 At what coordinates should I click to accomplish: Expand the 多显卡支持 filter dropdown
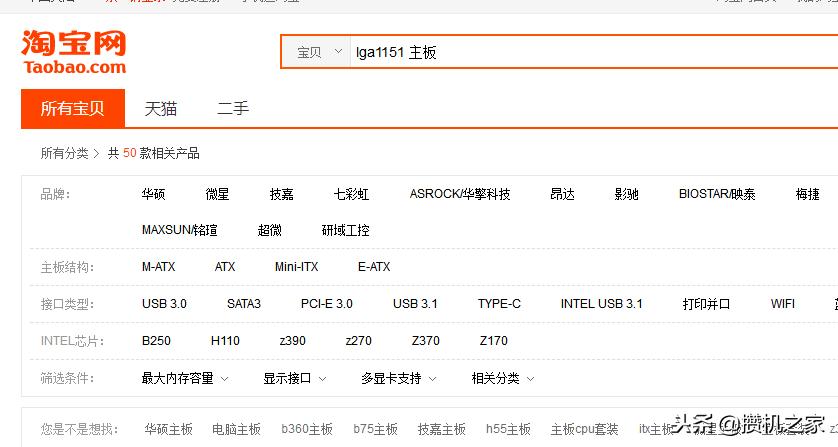(399, 378)
